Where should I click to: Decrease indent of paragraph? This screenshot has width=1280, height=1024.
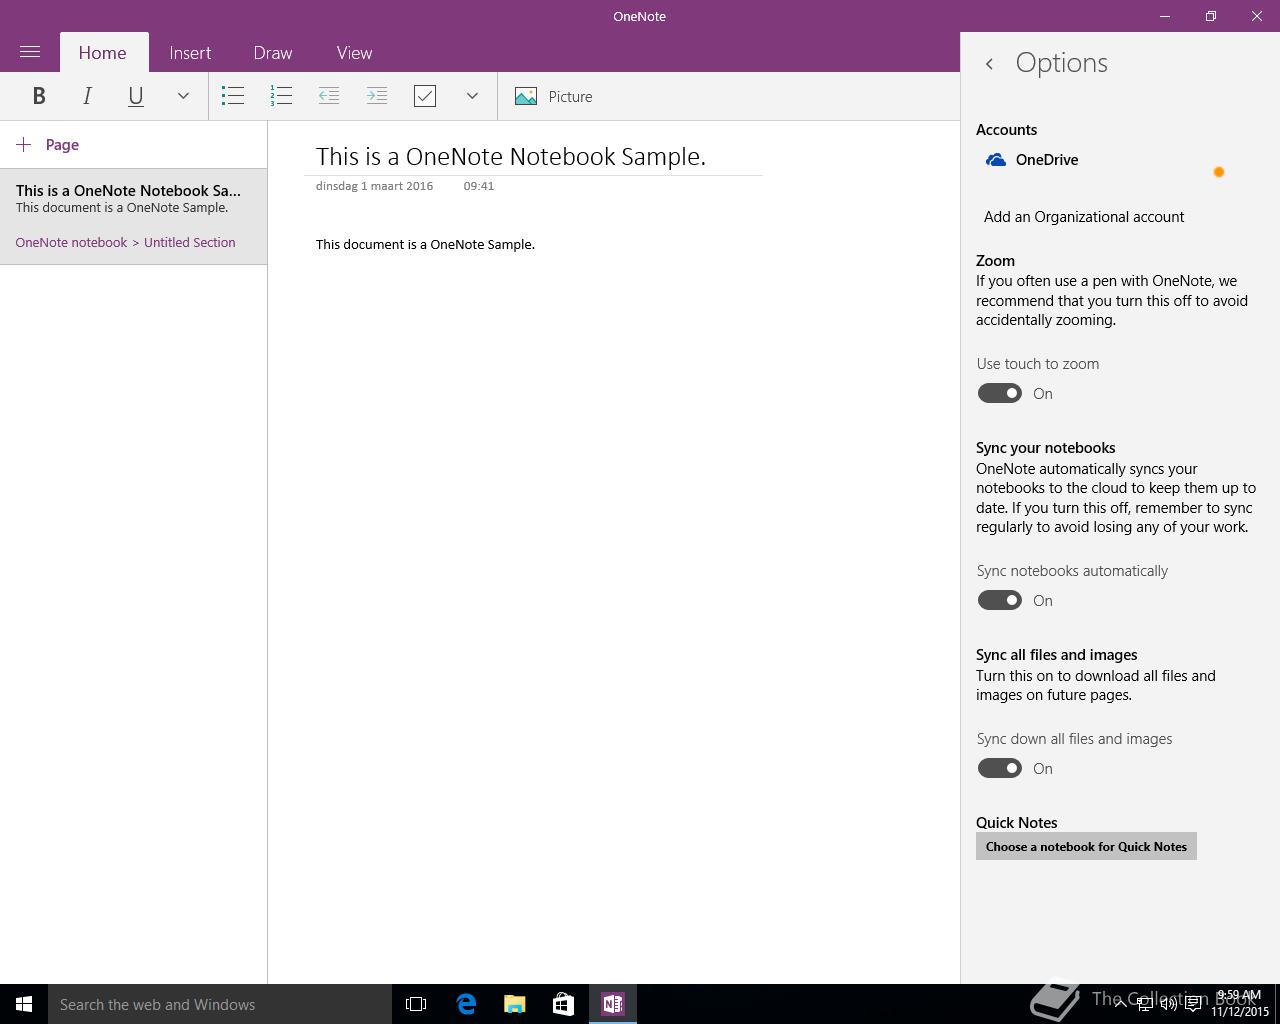[329, 96]
